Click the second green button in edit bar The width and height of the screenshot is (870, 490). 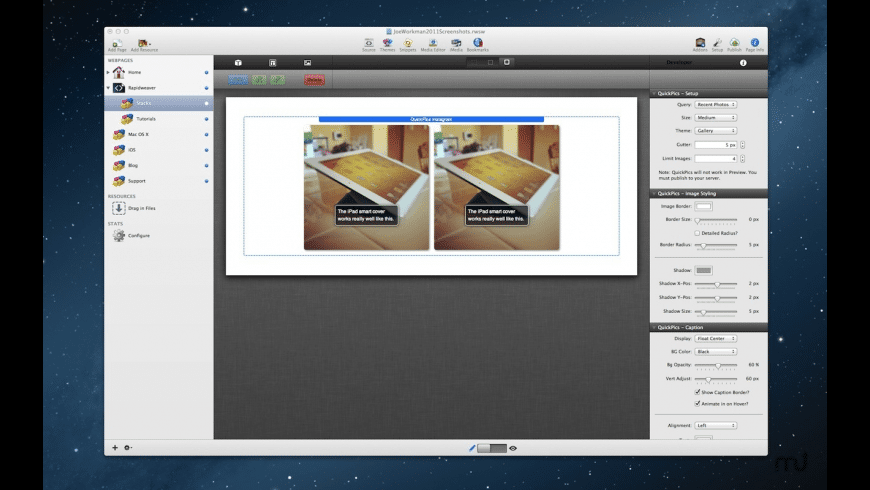[277, 80]
